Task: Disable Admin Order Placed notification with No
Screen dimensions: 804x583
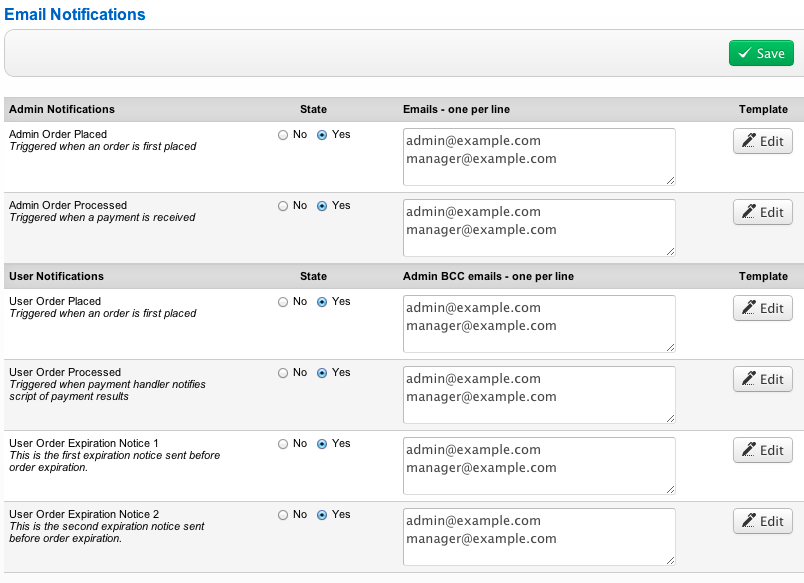Action: [283, 135]
